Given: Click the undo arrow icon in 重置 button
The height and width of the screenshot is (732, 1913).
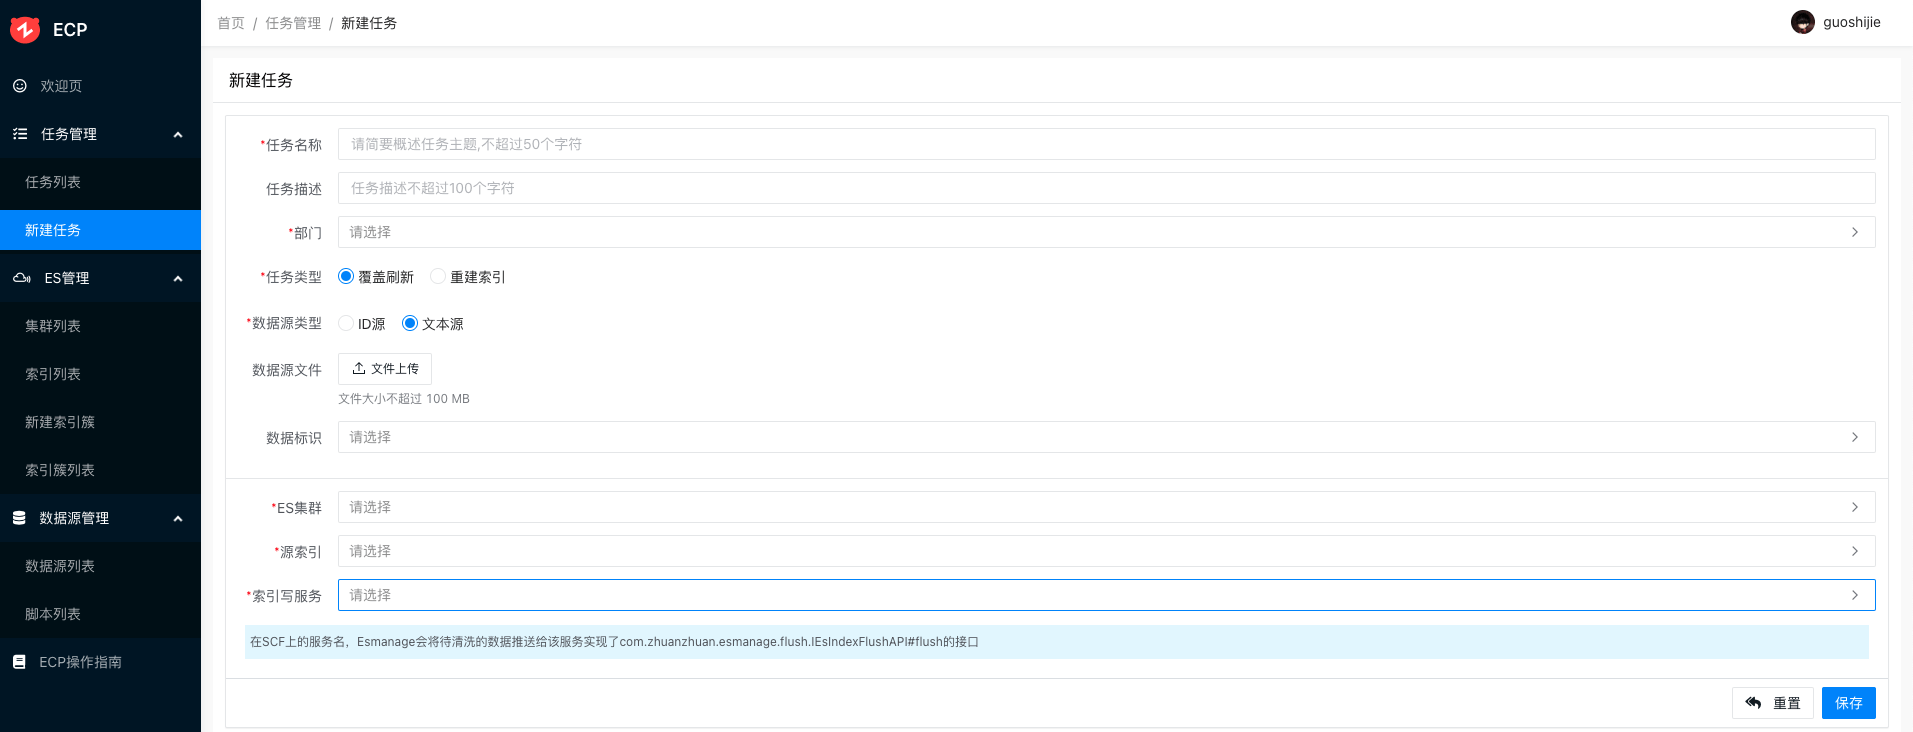Looking at the screenshot, I should point(1753,703).
